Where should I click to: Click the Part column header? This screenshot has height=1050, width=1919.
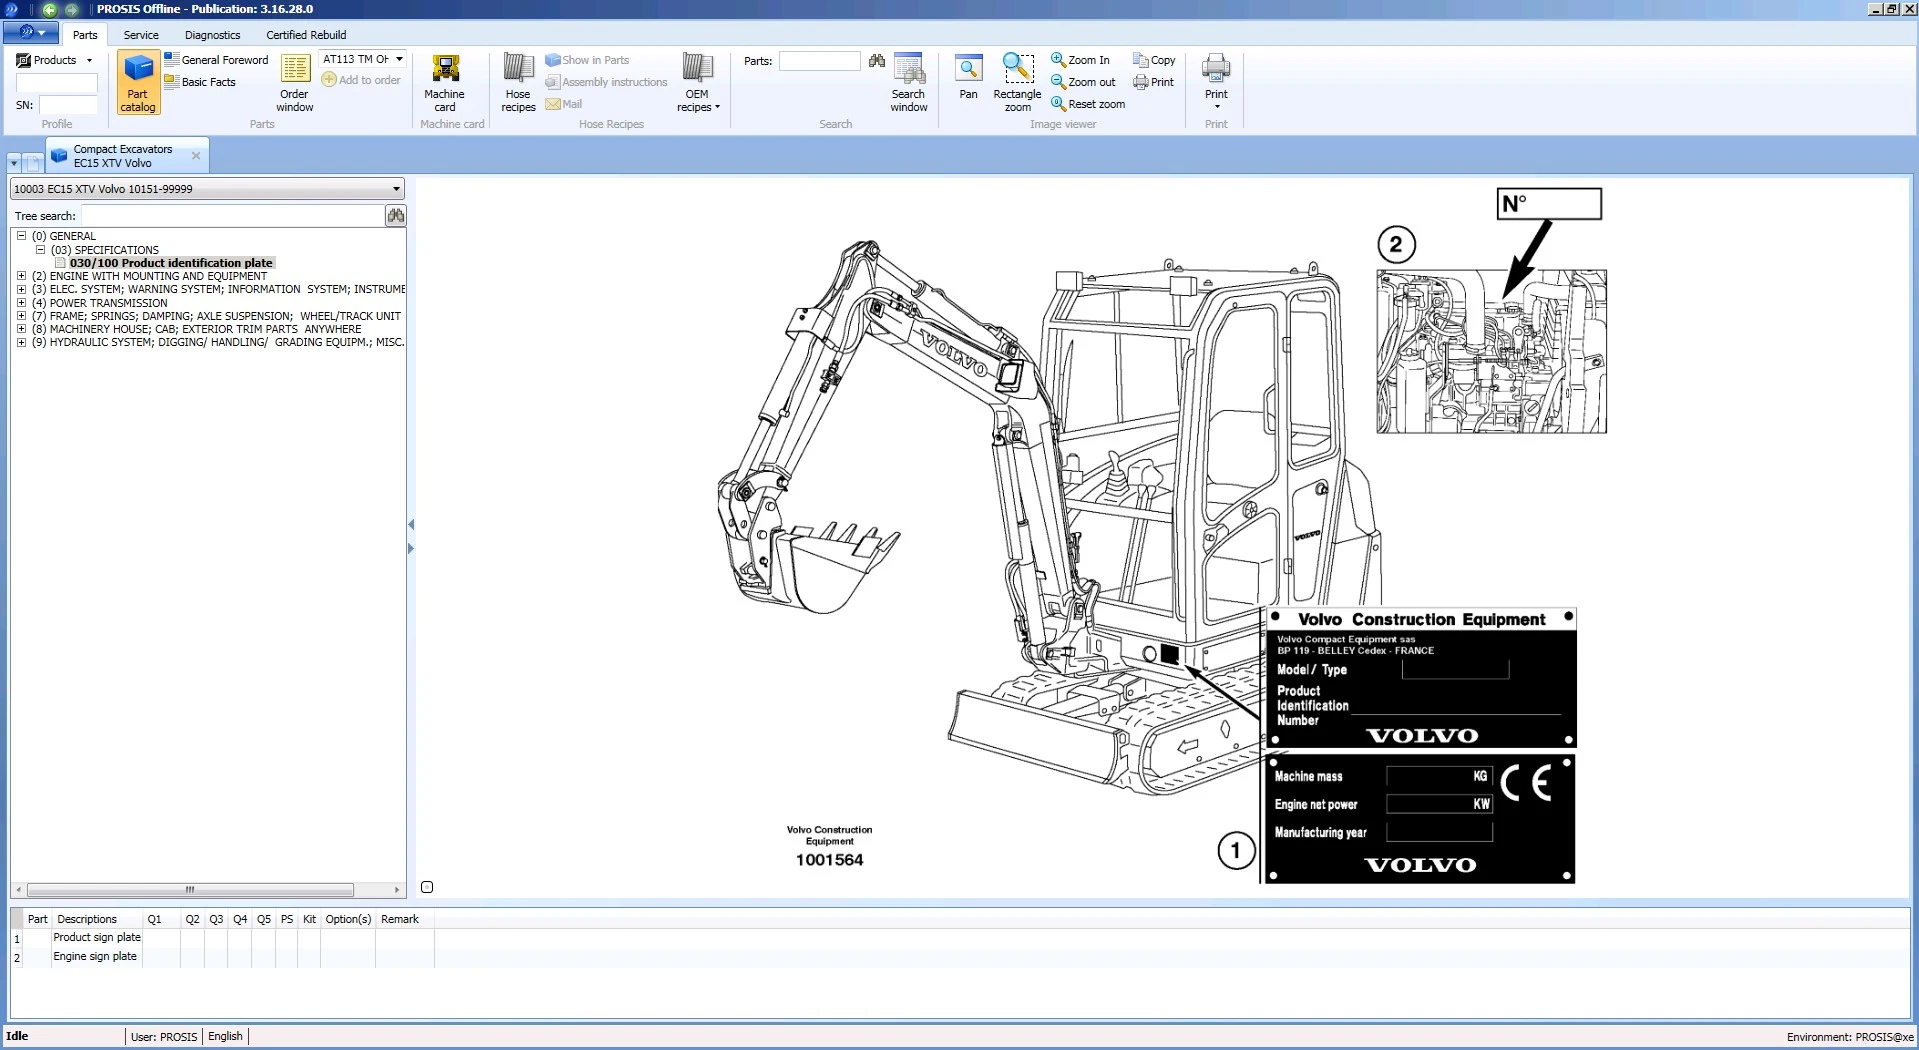pyautogui.click(x=37, y=919)
